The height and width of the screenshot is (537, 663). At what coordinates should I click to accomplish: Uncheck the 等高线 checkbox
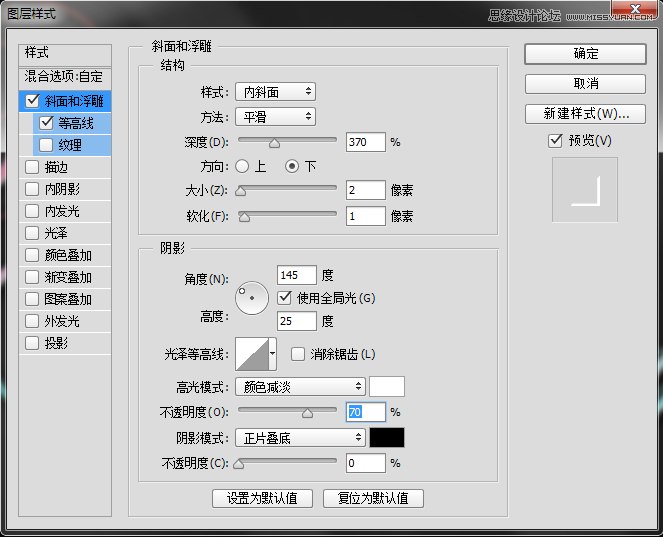[x=46, y=123]
